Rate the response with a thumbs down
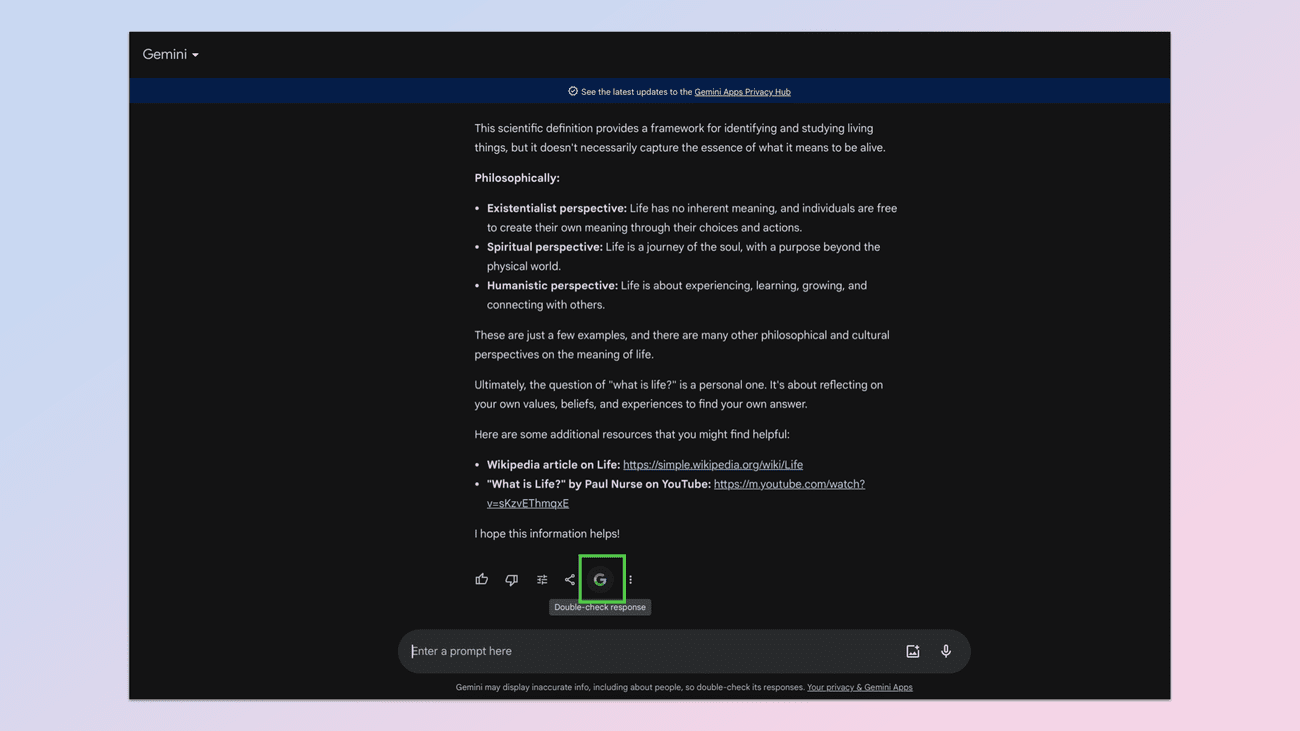 tap(511, 579)
